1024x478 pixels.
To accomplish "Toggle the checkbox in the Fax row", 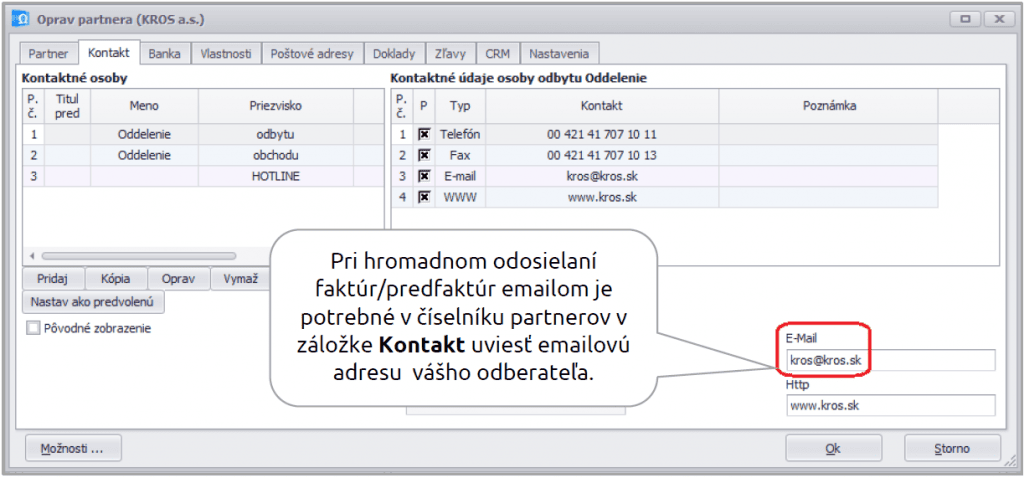I will tap(424, 155).
